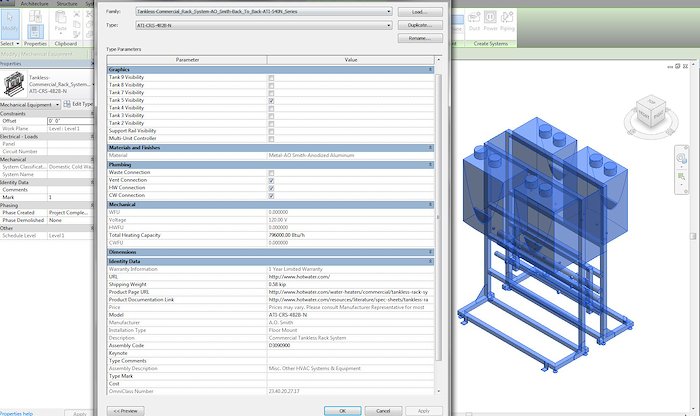700x416 pixels.
Task: Open the Structure ribbon tab
Action: click(x=67, y=4)
